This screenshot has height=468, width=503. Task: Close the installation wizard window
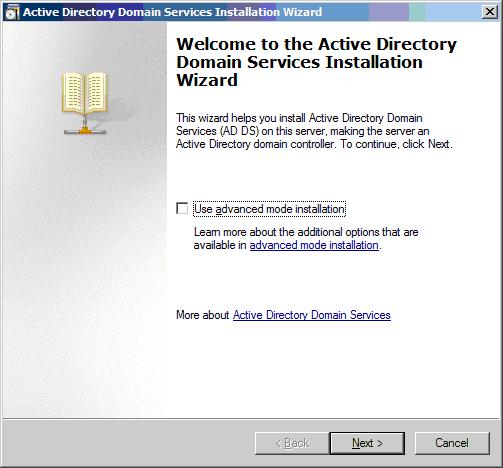pos(490,12)
